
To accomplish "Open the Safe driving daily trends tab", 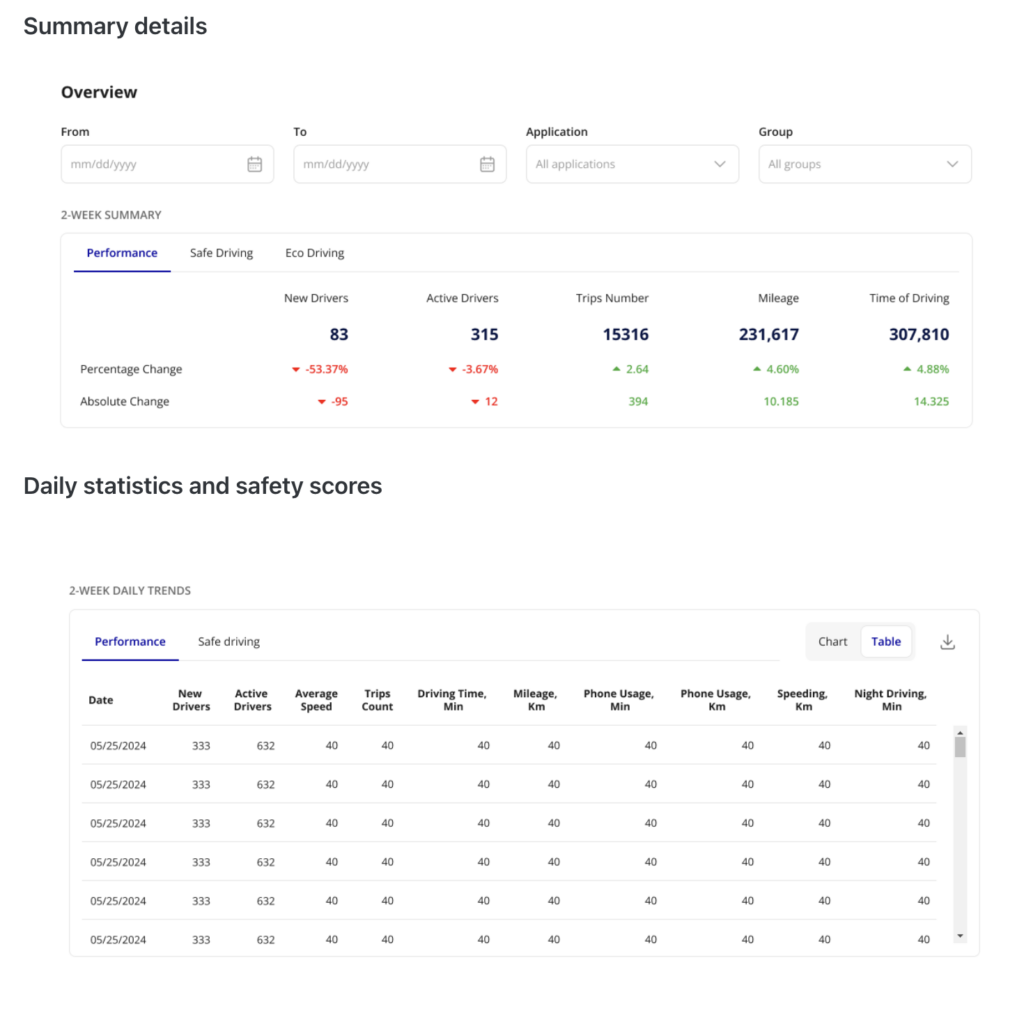I will [x=229, y=641].
